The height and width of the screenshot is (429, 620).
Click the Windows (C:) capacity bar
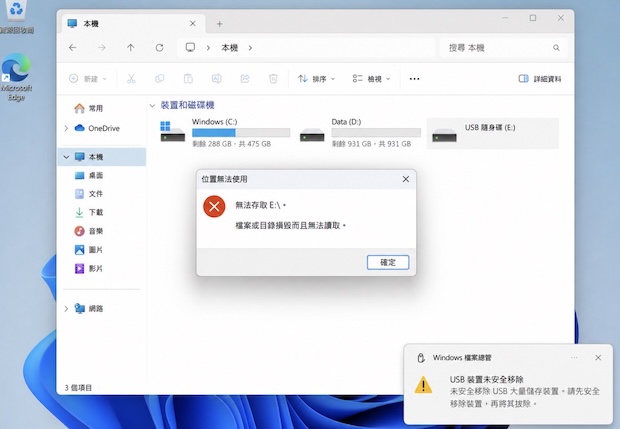point(241,132)
